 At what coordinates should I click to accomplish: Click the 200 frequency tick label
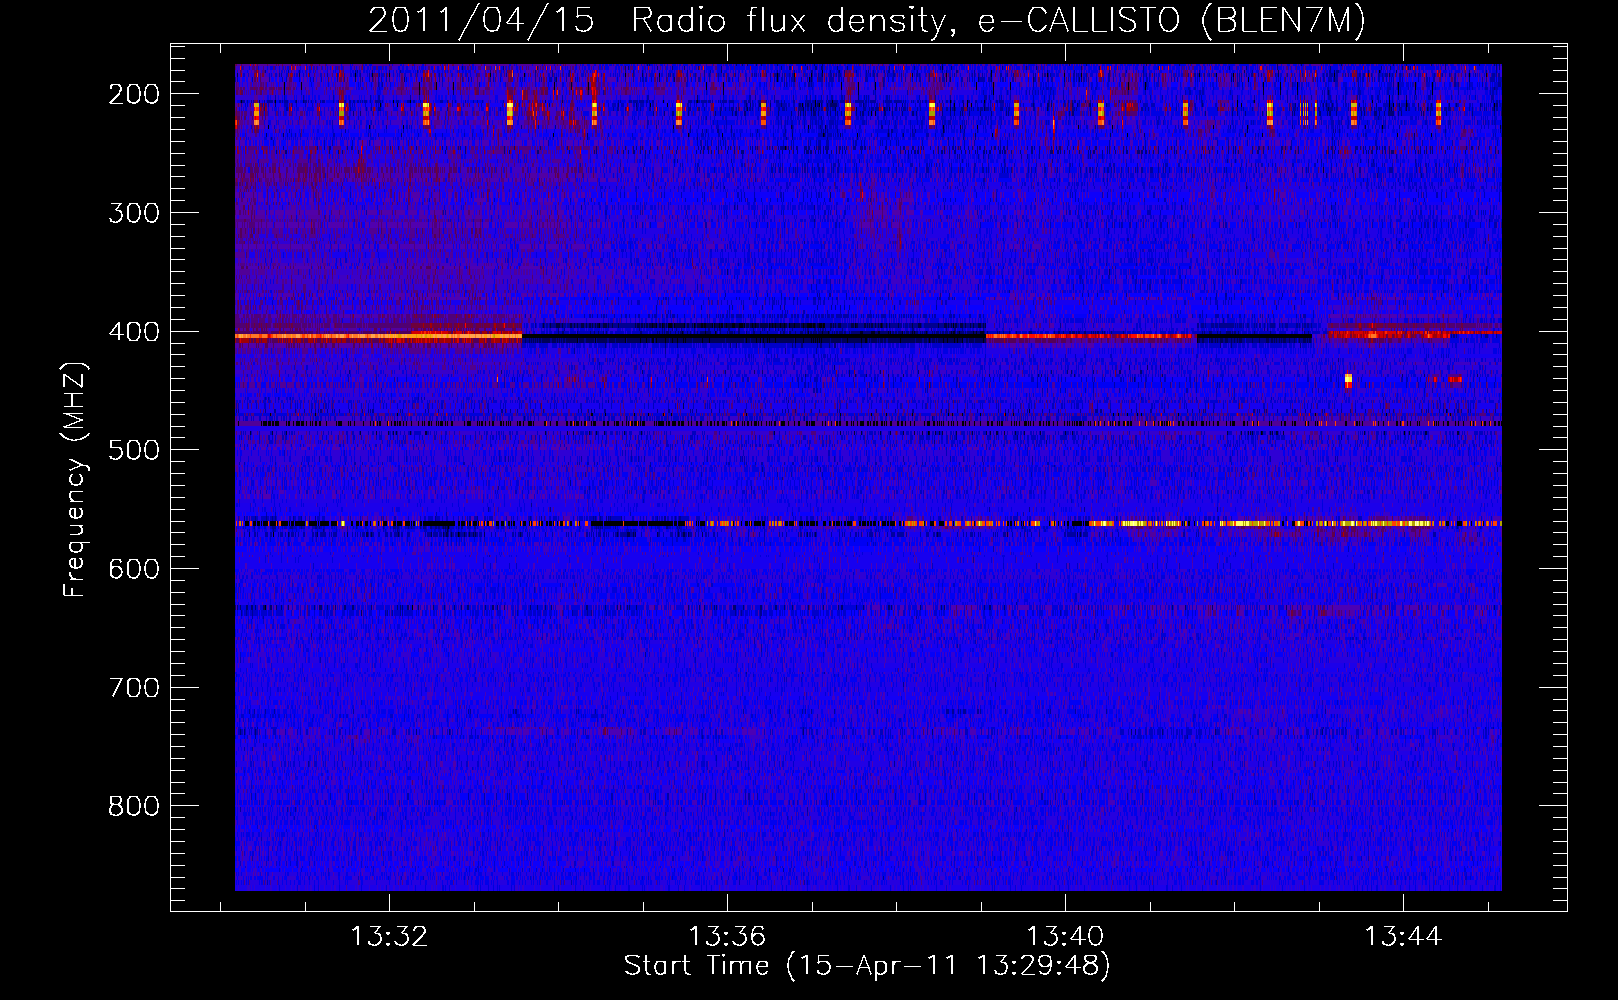134,94
